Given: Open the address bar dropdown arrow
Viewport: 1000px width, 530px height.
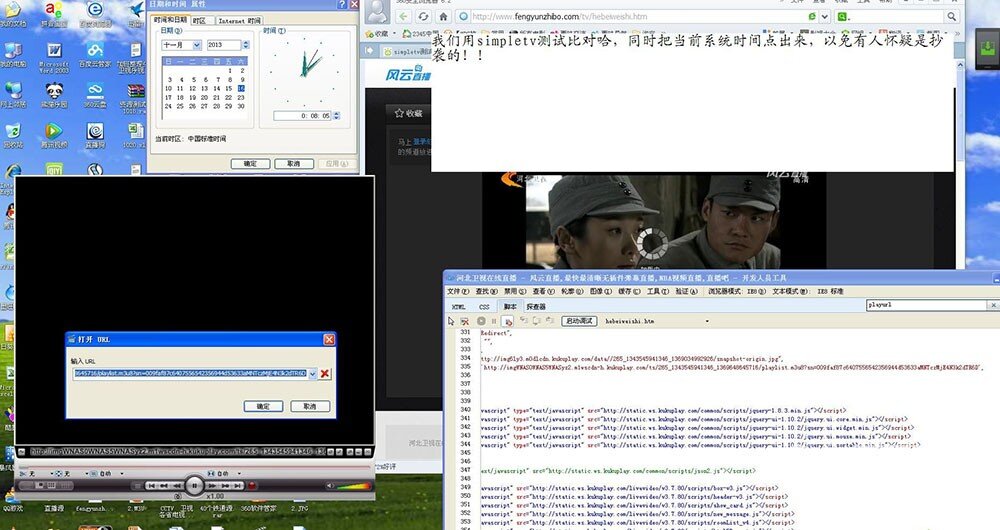Looking at the screenshot, I should pyautogui.click(x=825, y=17).
